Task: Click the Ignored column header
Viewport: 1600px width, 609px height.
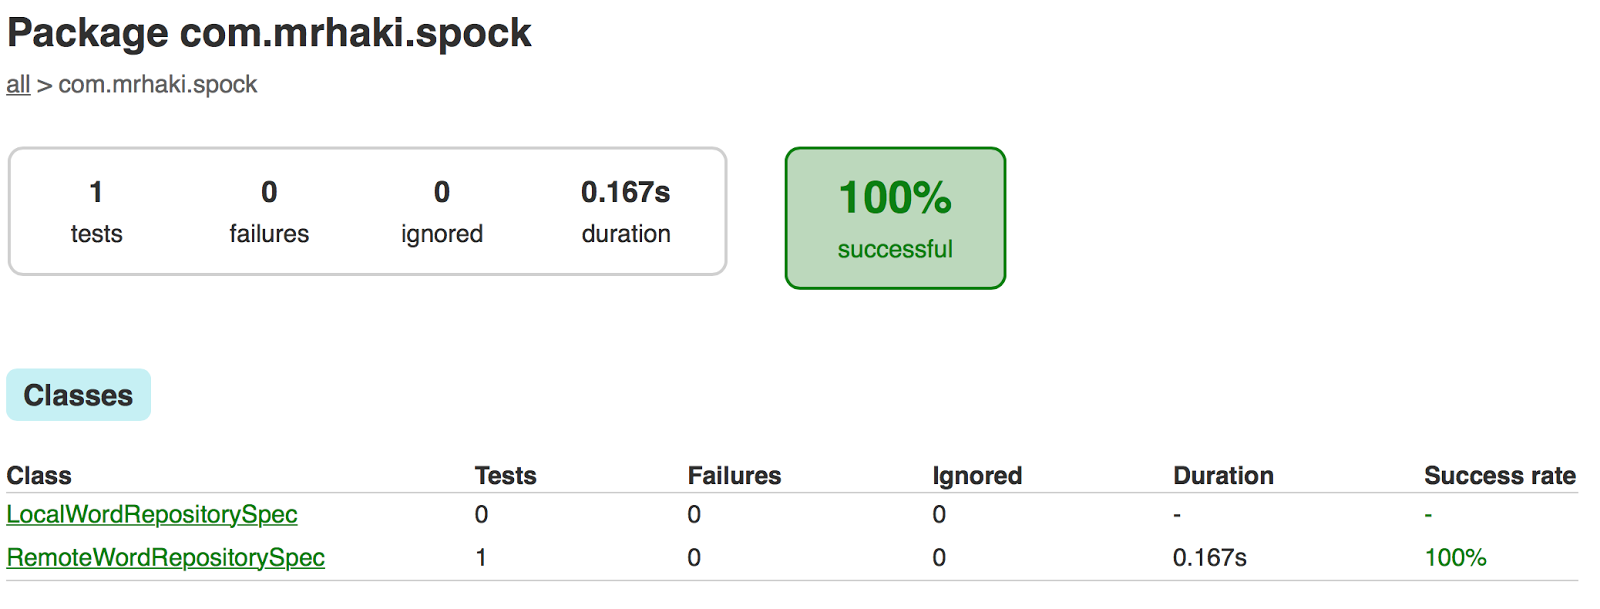Action: click(x=977, y=475)
